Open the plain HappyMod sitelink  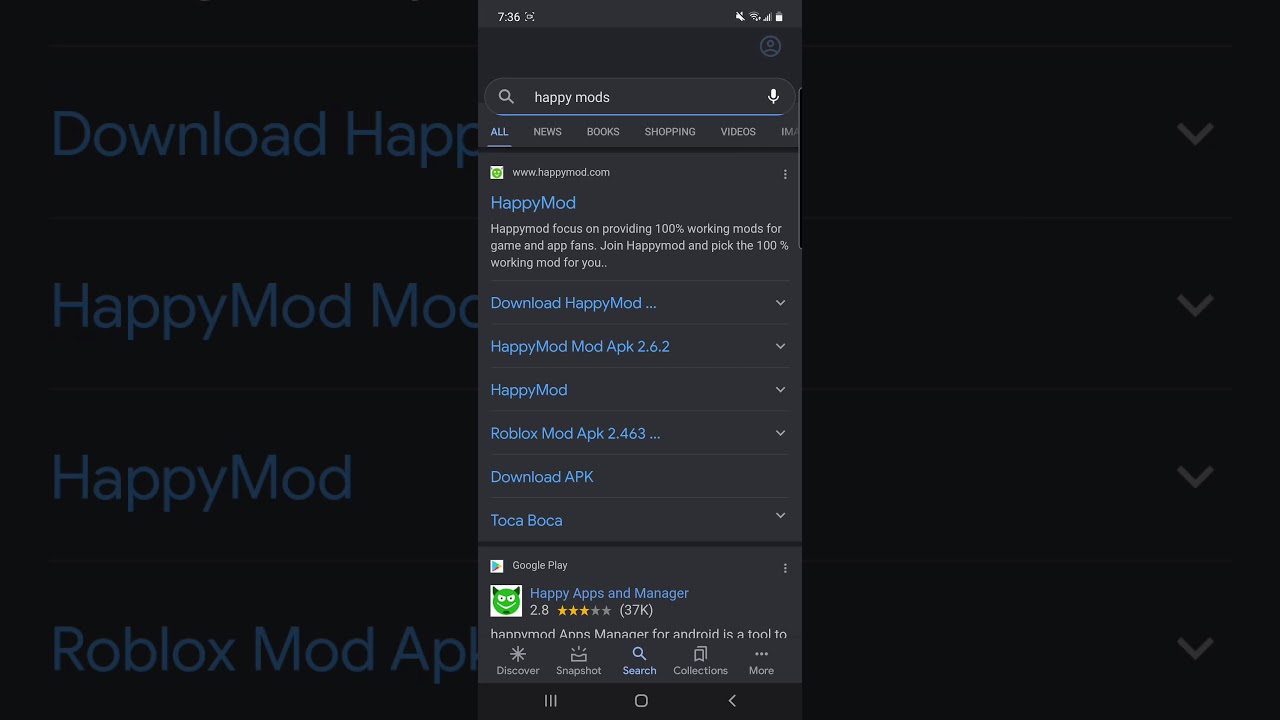click(529, 390)
